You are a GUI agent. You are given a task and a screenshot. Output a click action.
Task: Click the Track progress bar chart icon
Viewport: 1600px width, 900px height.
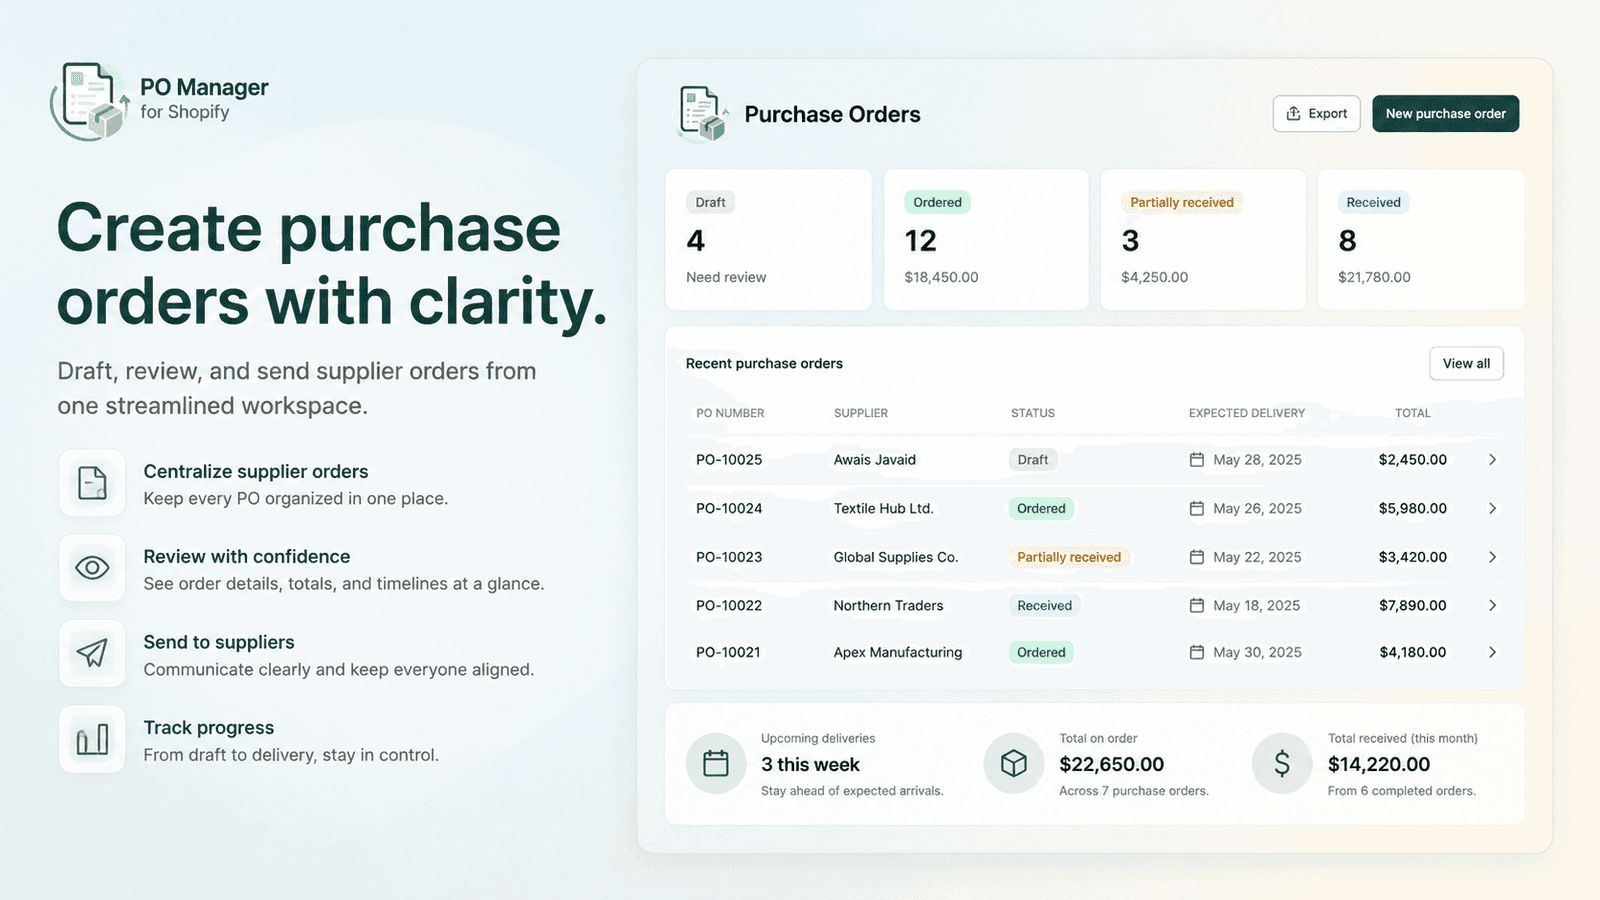92,740
